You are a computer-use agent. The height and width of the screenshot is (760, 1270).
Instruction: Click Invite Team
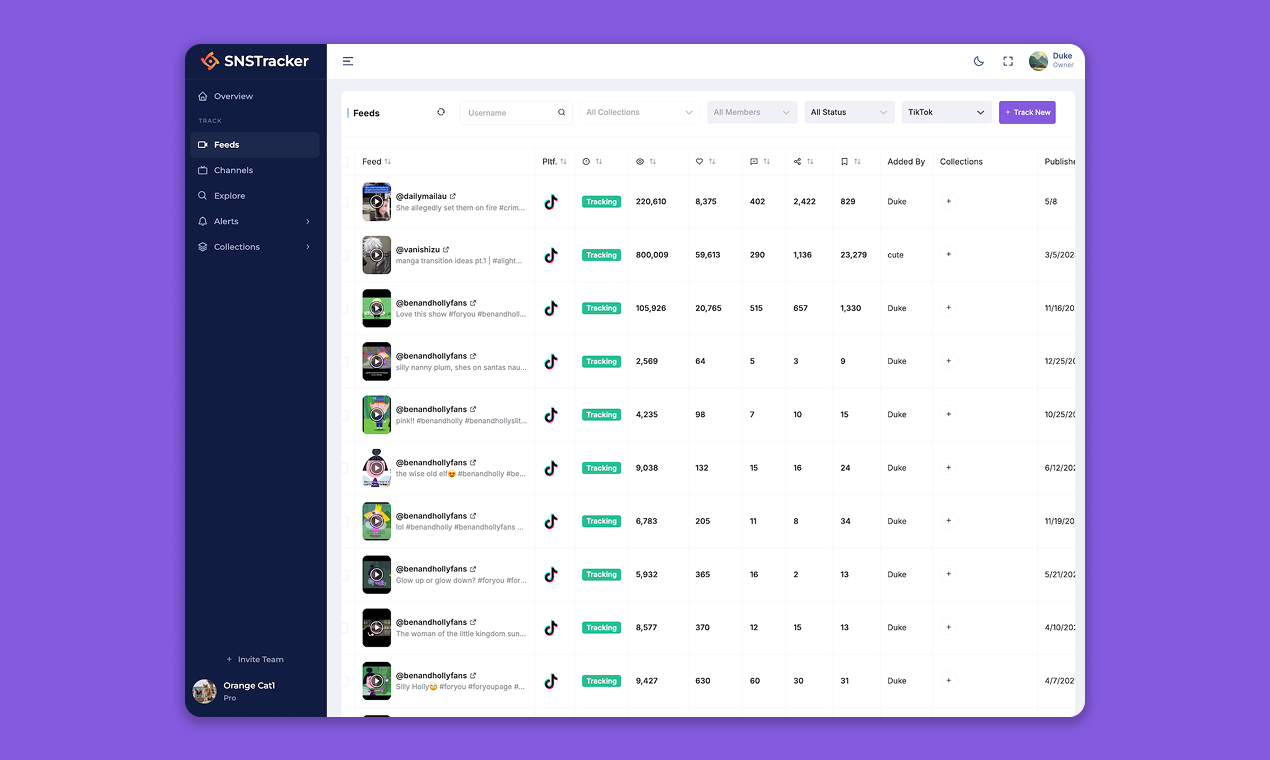click(x=255, y=660)
